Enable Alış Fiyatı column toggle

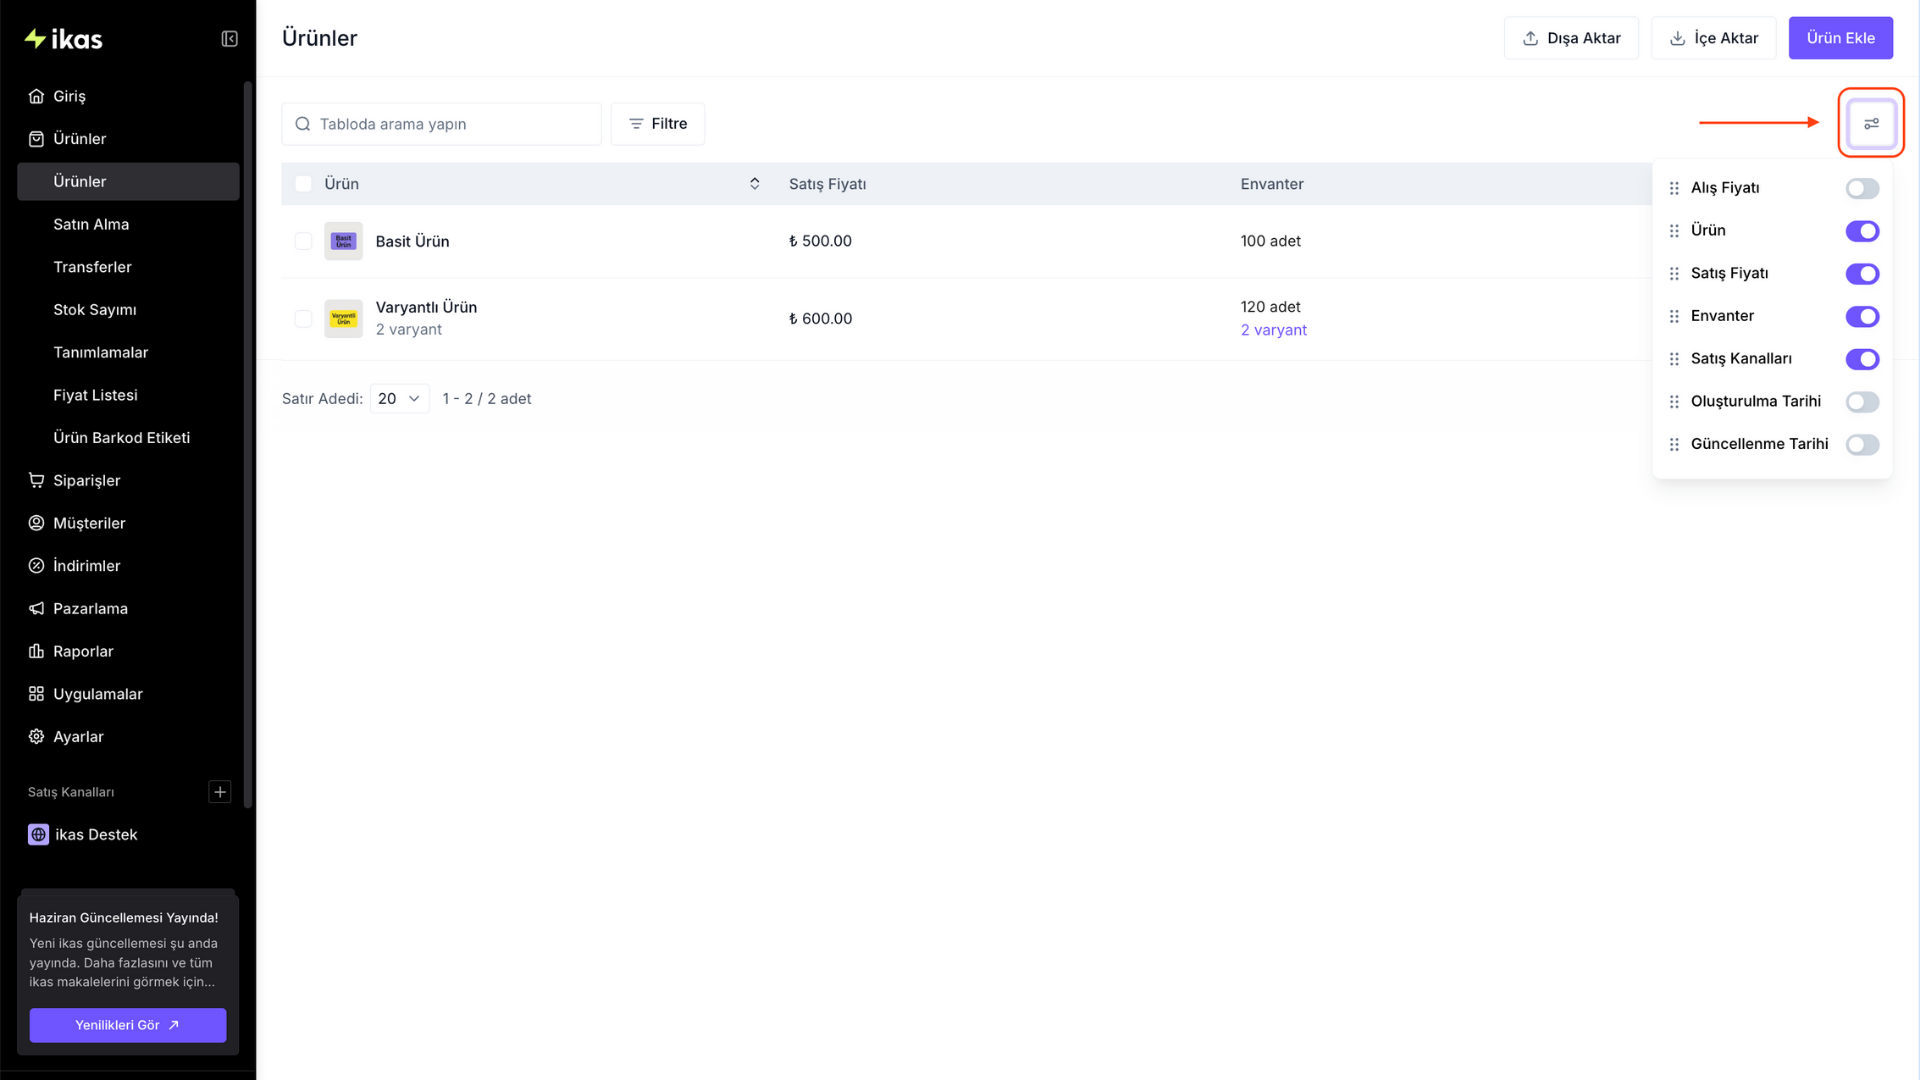tap(1862, 188)
